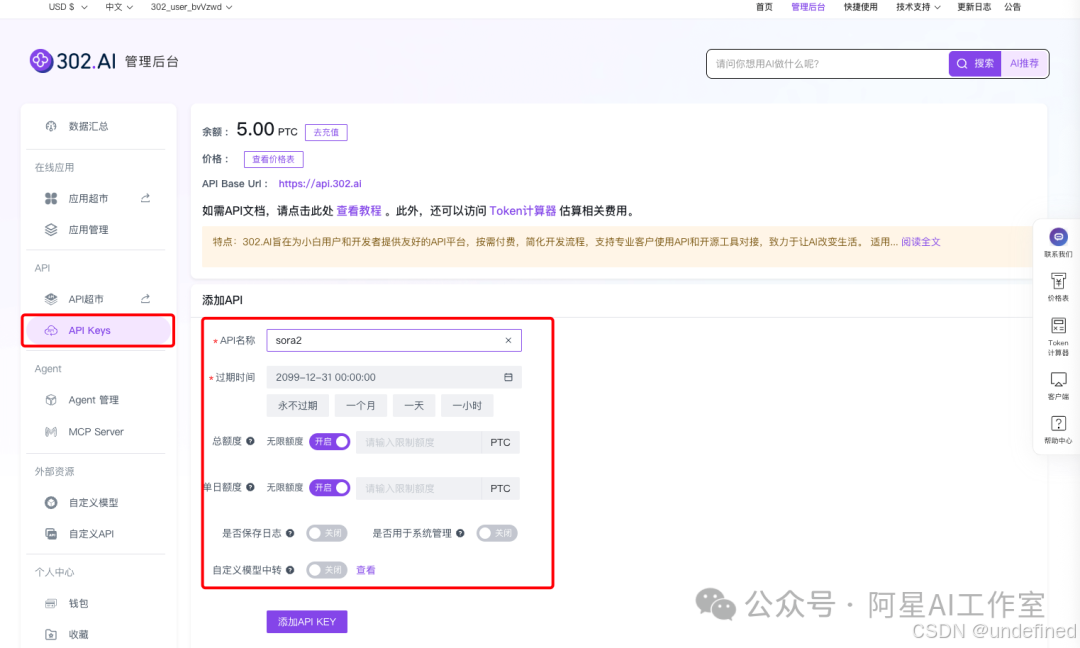Image resolution: width=1080 pixels, height=648 pixels.
Task: Click the 添加API KEY button
Action: 306,621
